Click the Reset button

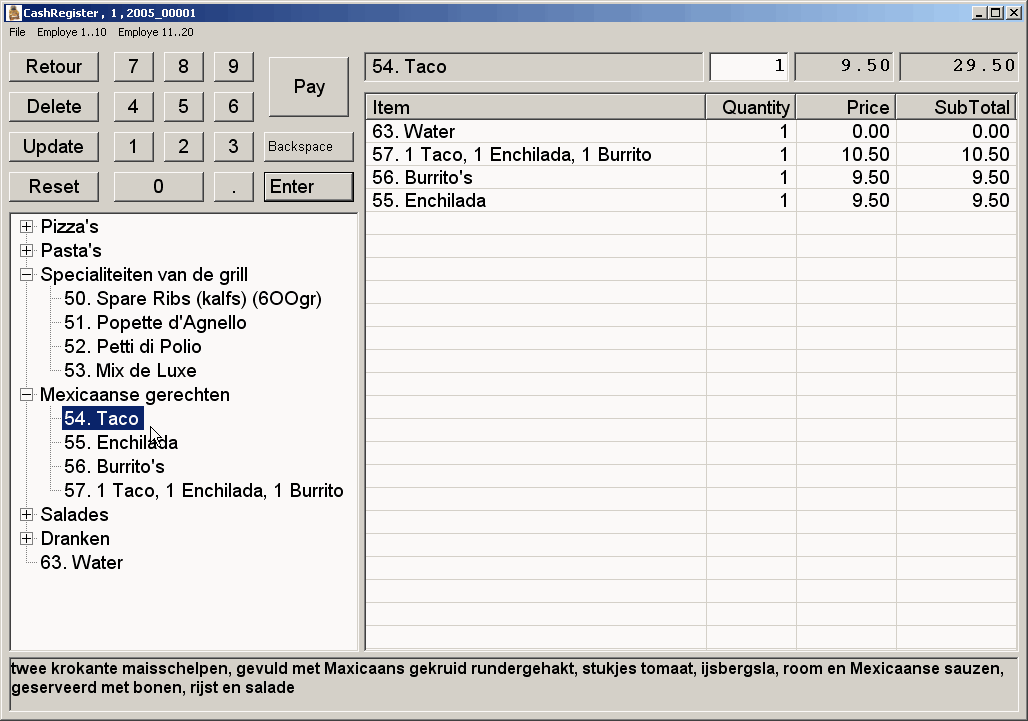click(x=54, y=187)
